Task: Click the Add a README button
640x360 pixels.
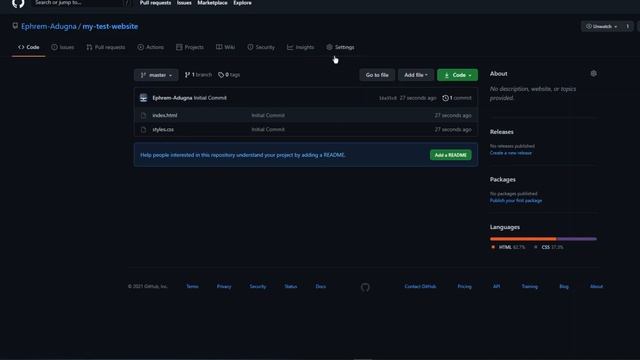Action: (451, 155)
